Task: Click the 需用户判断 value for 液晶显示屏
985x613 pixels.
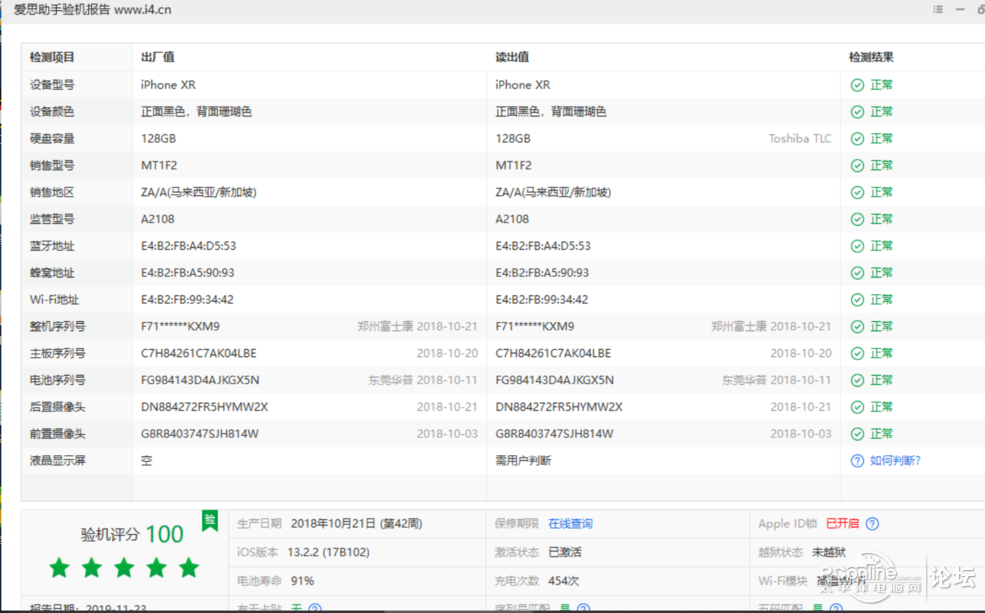Action: (523, 461)
